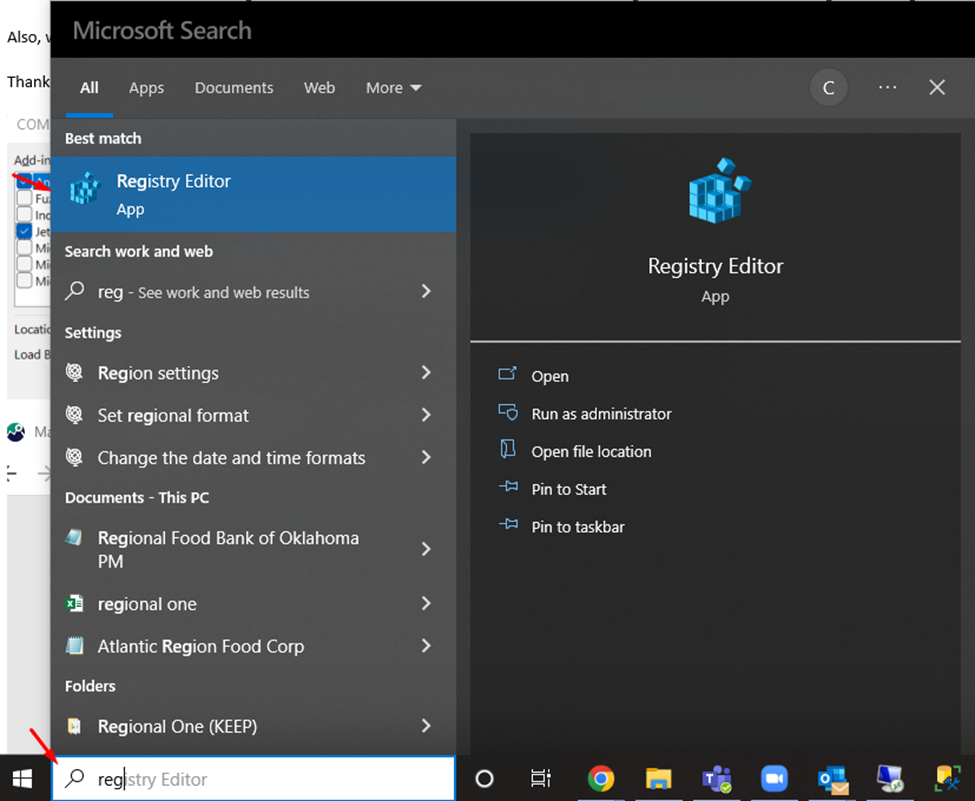Expand the More filter dropdown

pos(394,88)
